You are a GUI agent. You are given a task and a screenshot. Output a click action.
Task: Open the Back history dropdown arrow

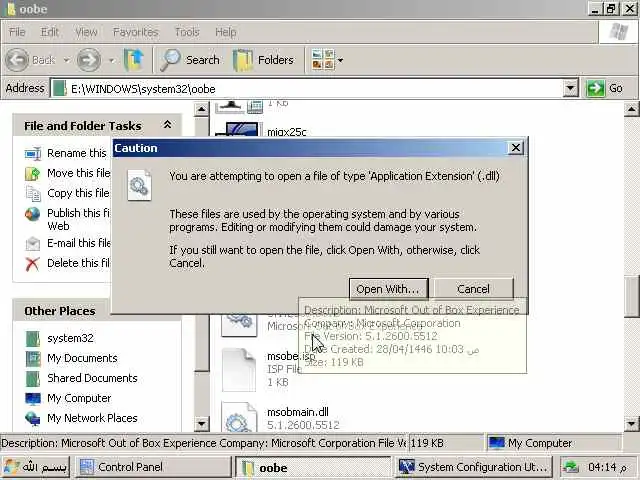(x=66, y=60)
